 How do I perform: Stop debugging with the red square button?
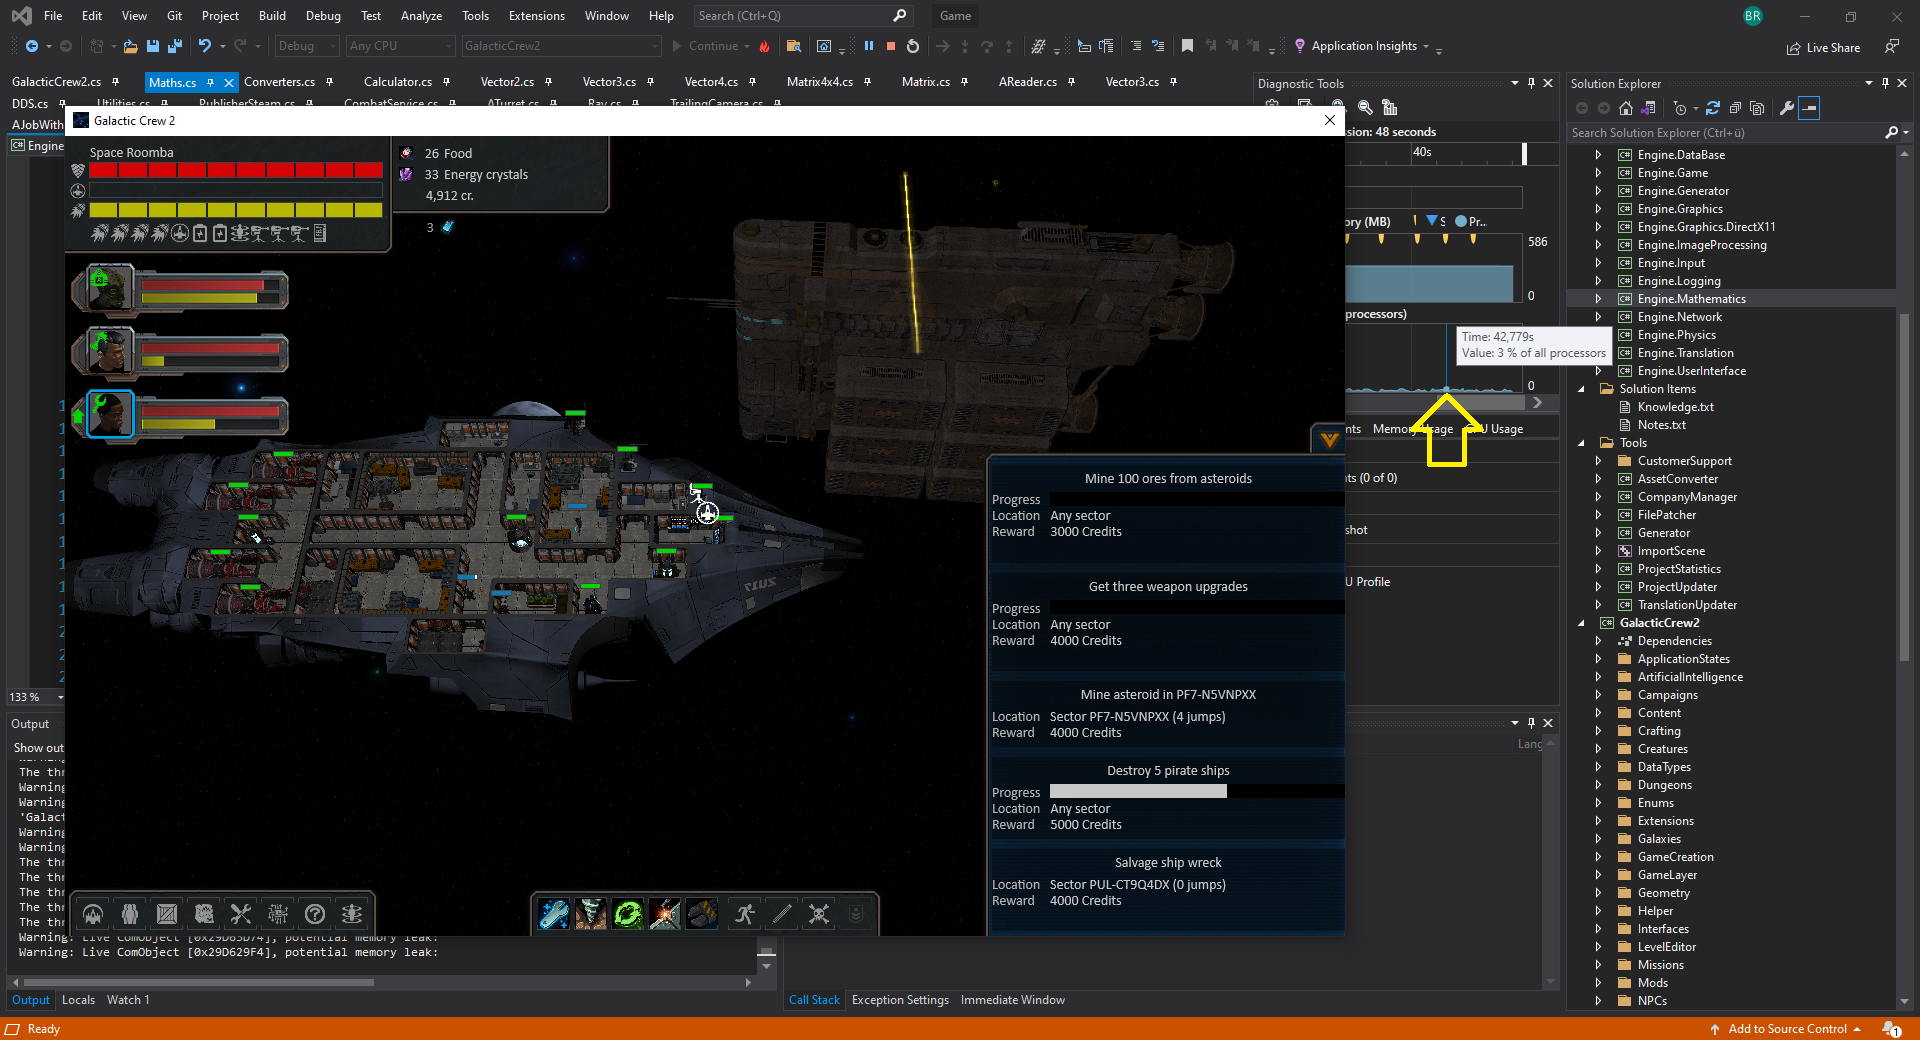[890, 46]
